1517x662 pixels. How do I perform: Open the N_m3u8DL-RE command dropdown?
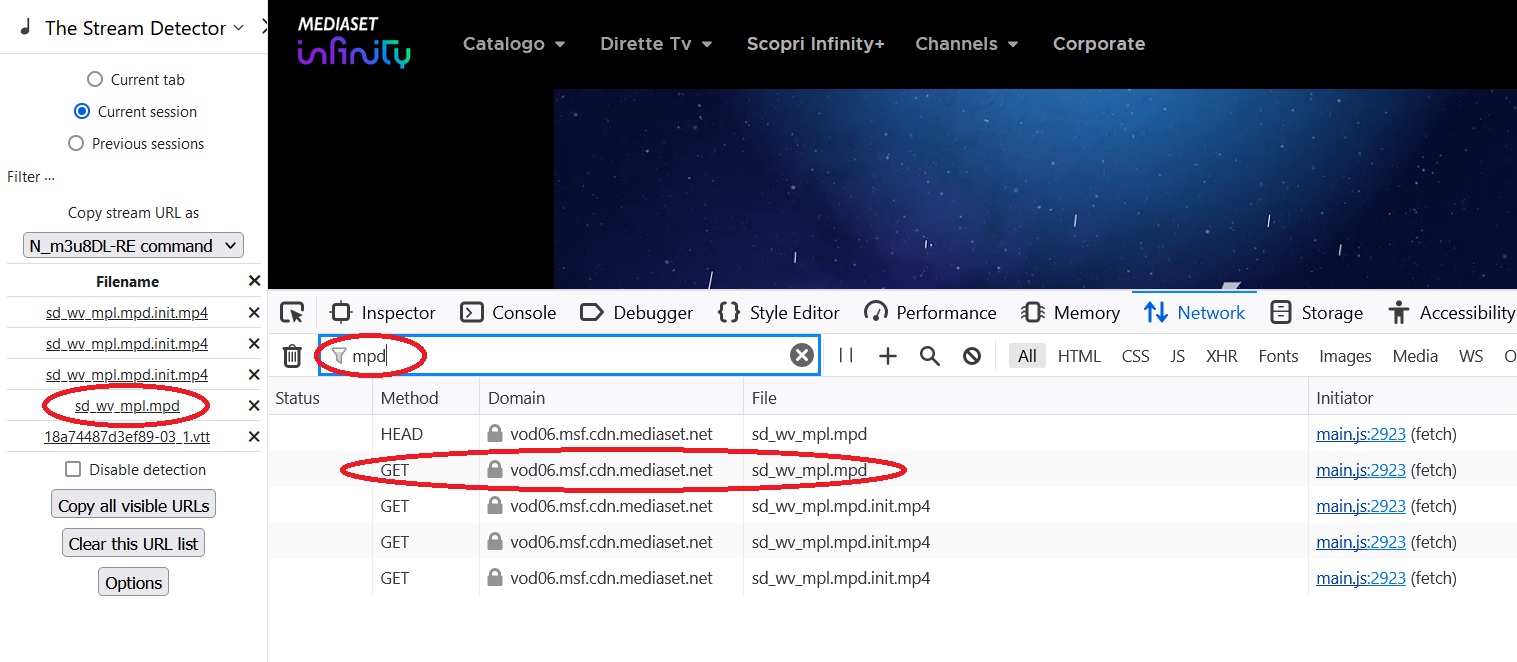pyautogui.click(x=133, y=246)
